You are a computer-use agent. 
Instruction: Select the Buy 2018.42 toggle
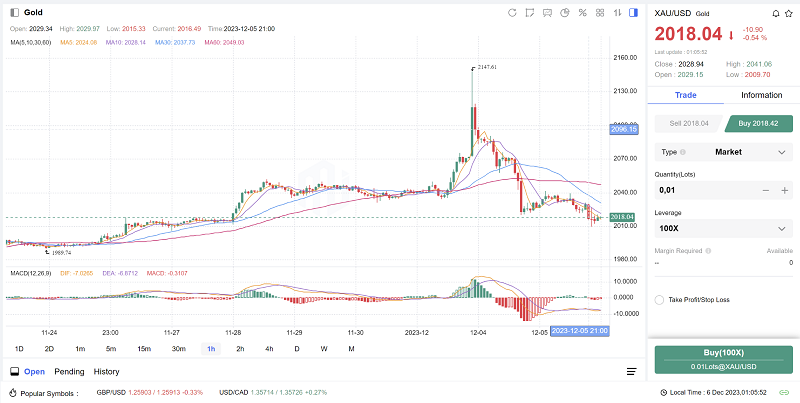click(758, 123)
